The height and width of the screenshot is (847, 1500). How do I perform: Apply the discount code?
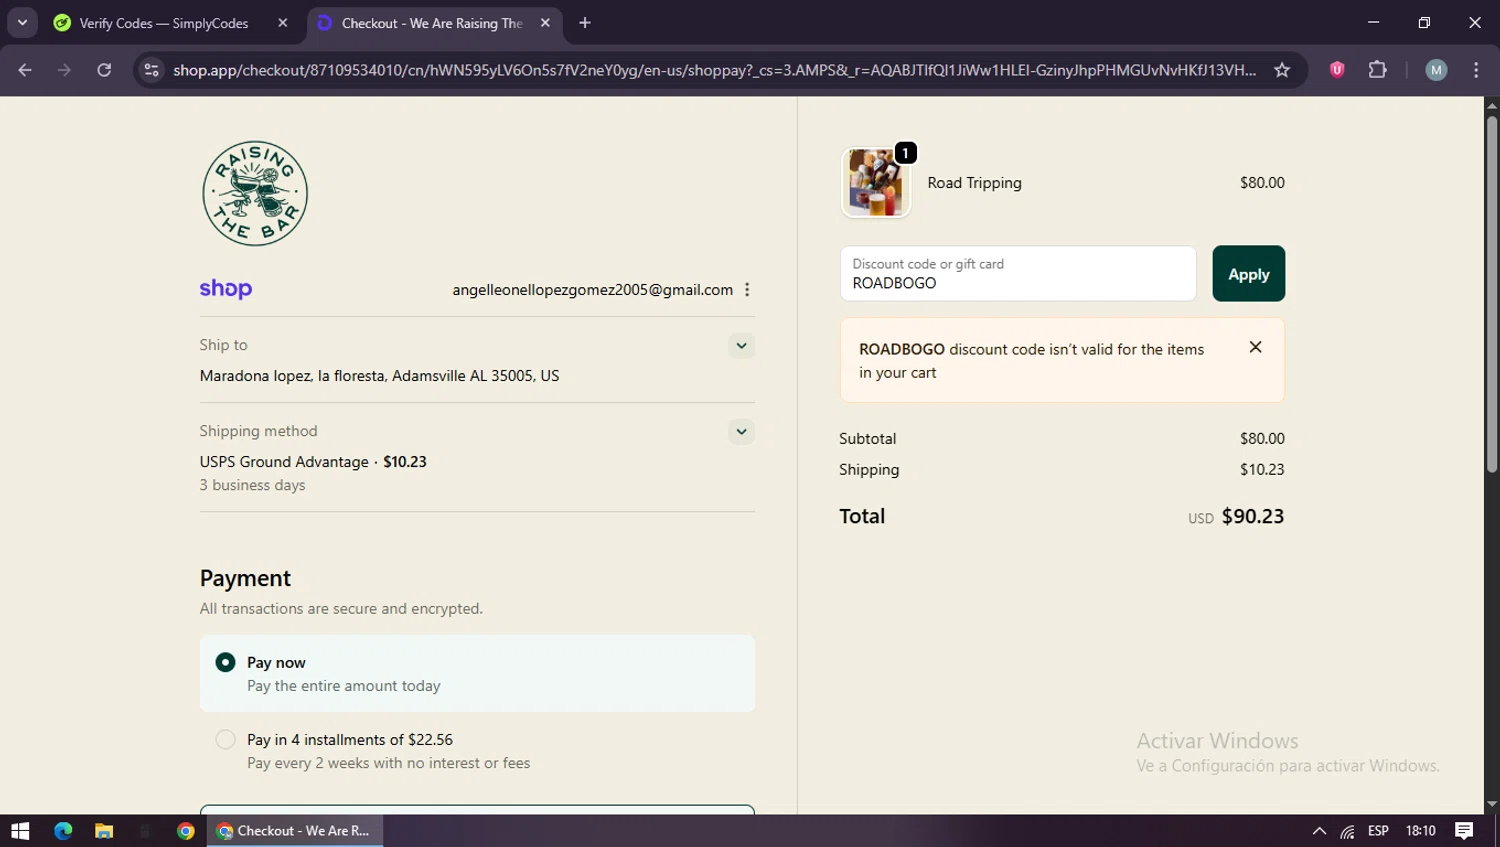pos(1249,274)
